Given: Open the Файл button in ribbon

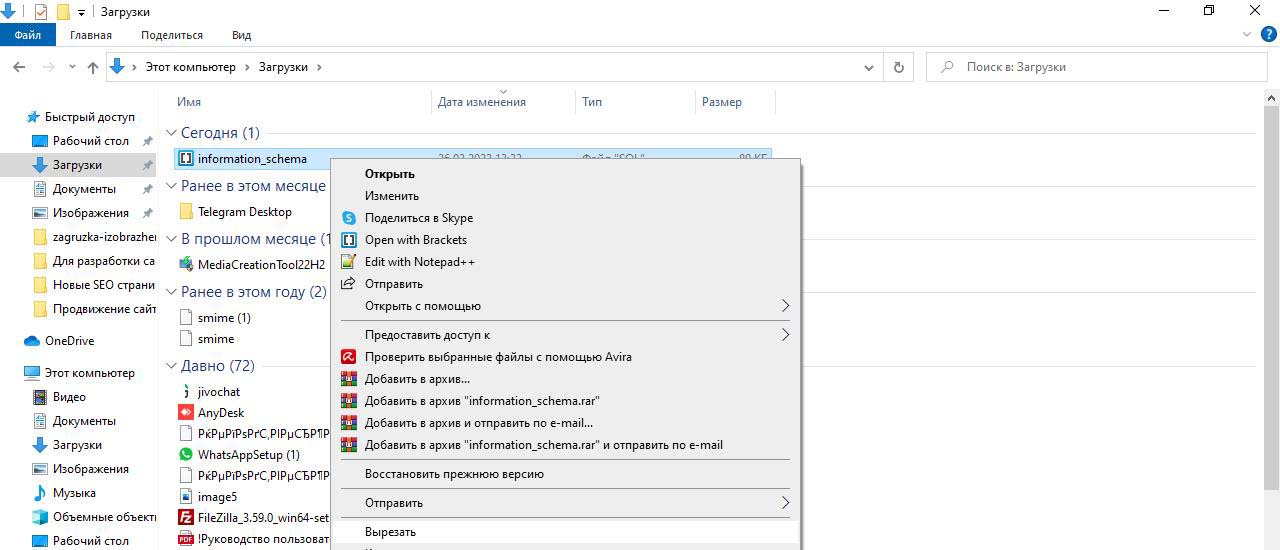Looking at the screenshot, I should coord(28,35).
